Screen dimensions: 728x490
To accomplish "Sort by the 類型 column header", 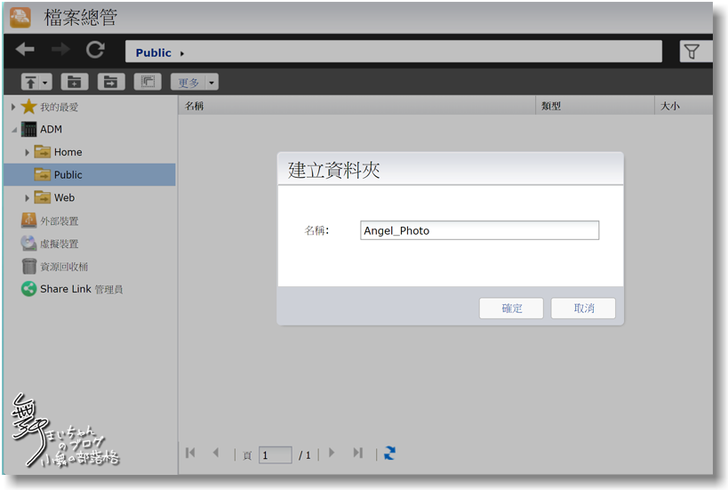I will click(x=552, y=105).
